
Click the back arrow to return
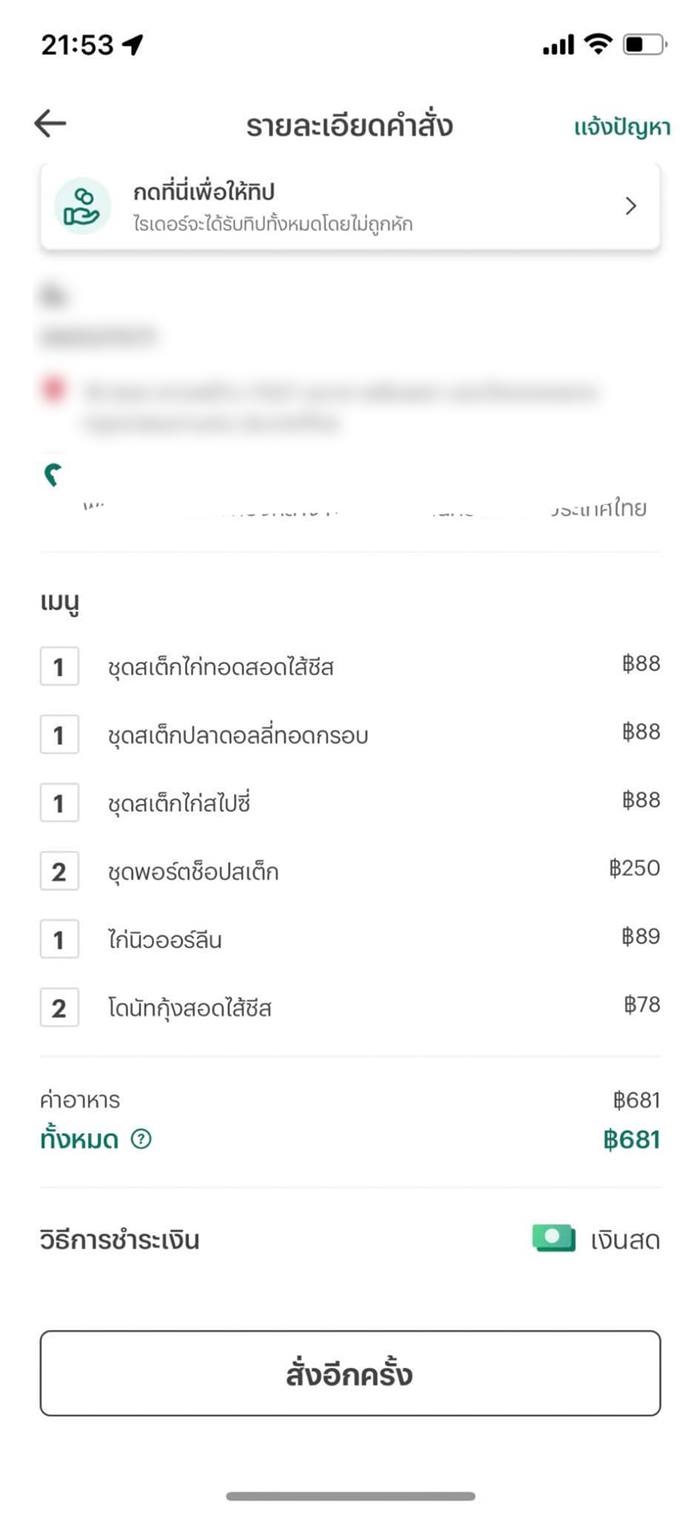(x=48, y=122)
